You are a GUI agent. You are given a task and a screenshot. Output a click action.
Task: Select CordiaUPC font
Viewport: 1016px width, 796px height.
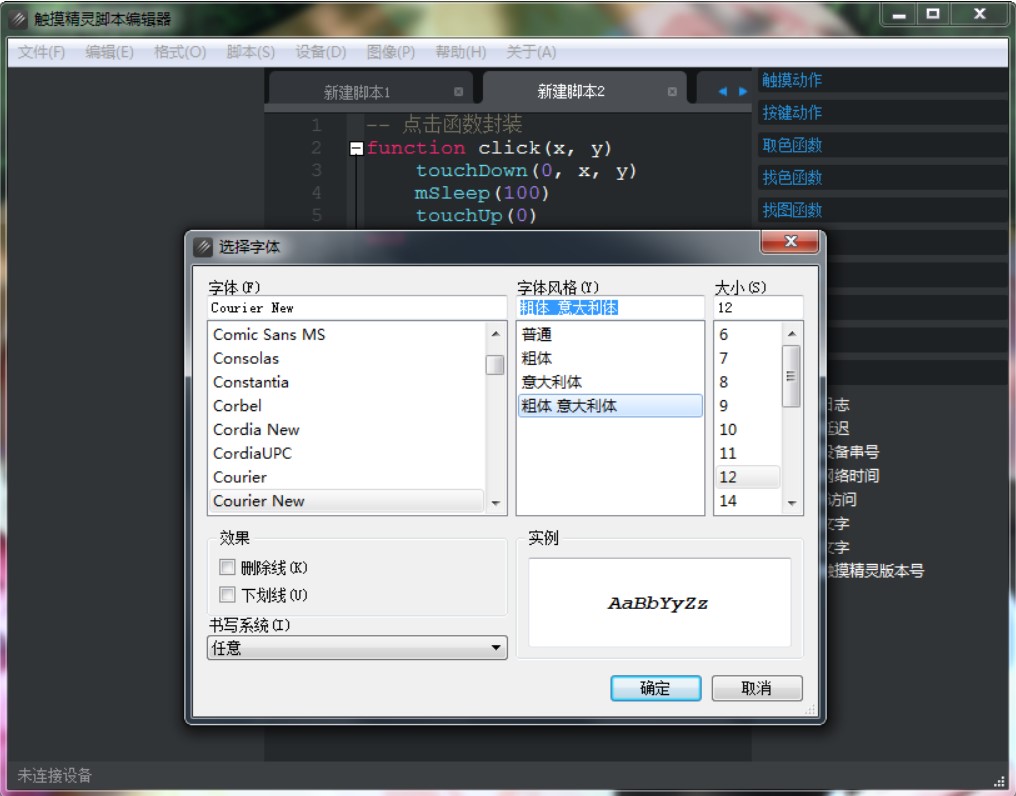pyautogui.click(x=347, y=454)
